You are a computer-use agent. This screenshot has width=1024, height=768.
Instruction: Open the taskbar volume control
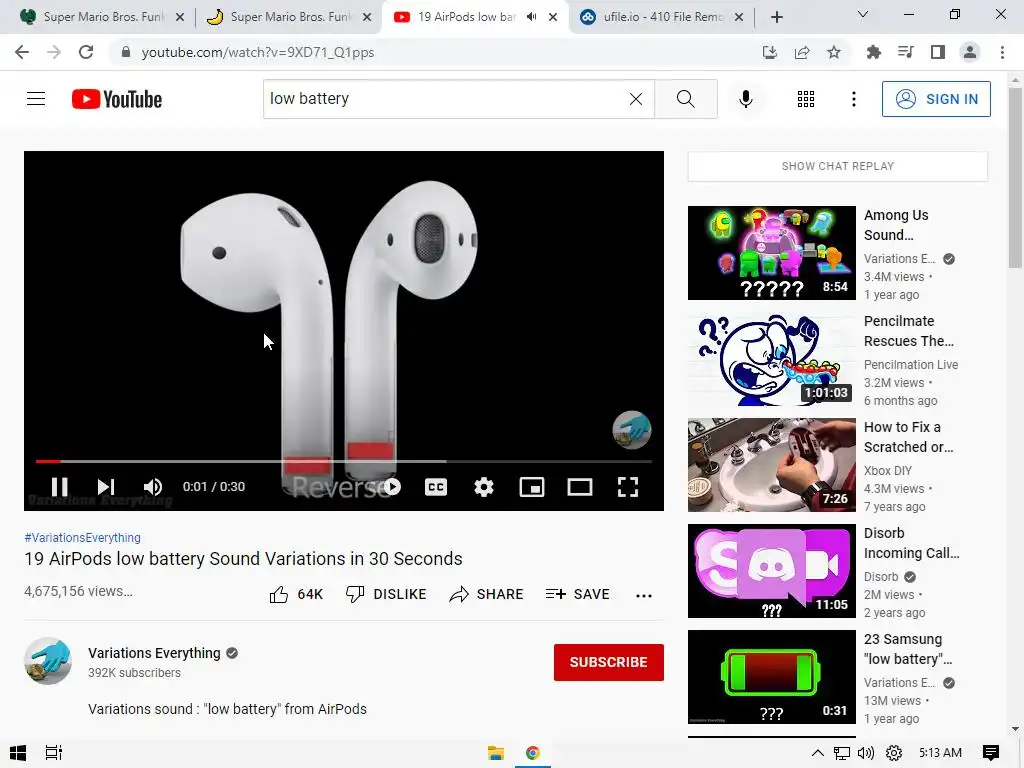point(866,753)
